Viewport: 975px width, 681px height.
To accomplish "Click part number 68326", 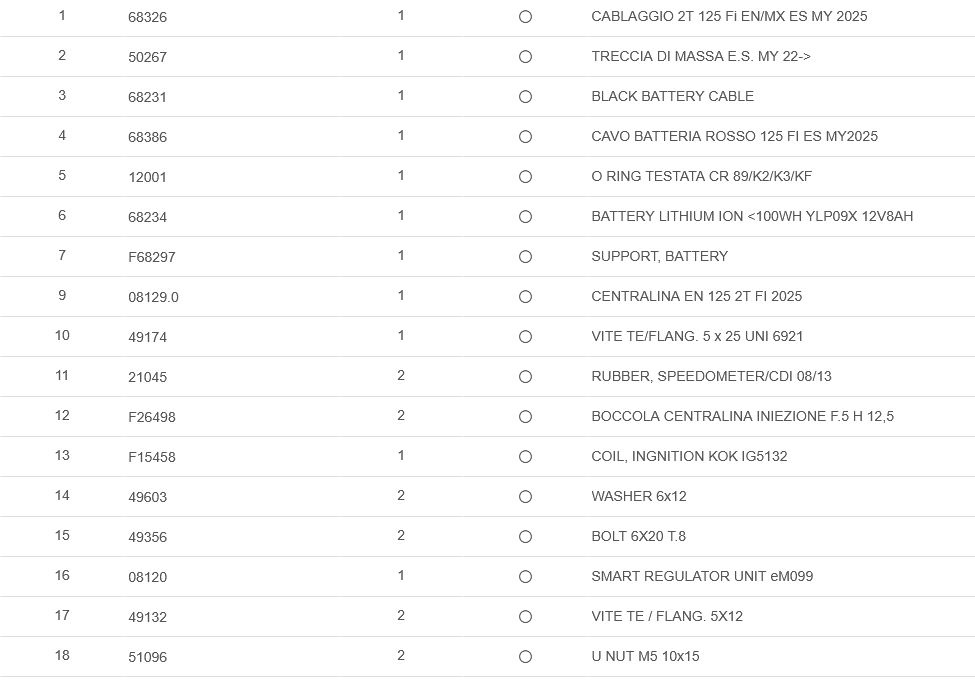I will point(148,17).
